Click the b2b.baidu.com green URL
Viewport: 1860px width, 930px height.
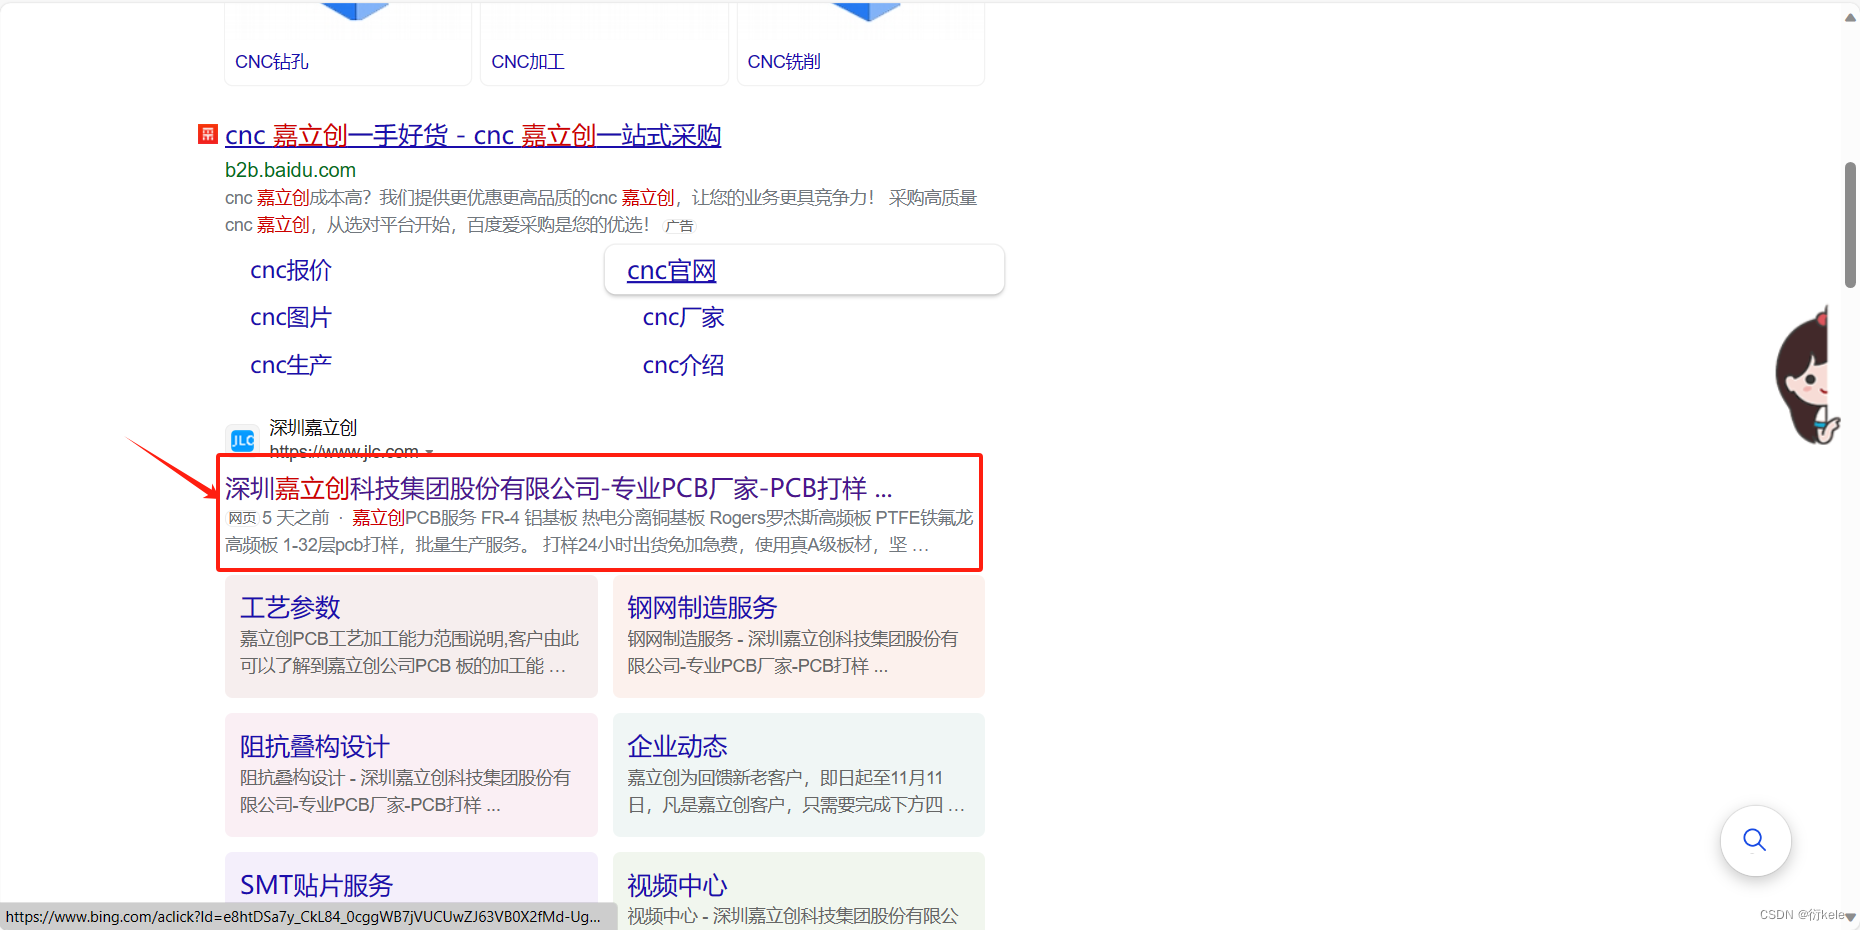tap(290, 170)
